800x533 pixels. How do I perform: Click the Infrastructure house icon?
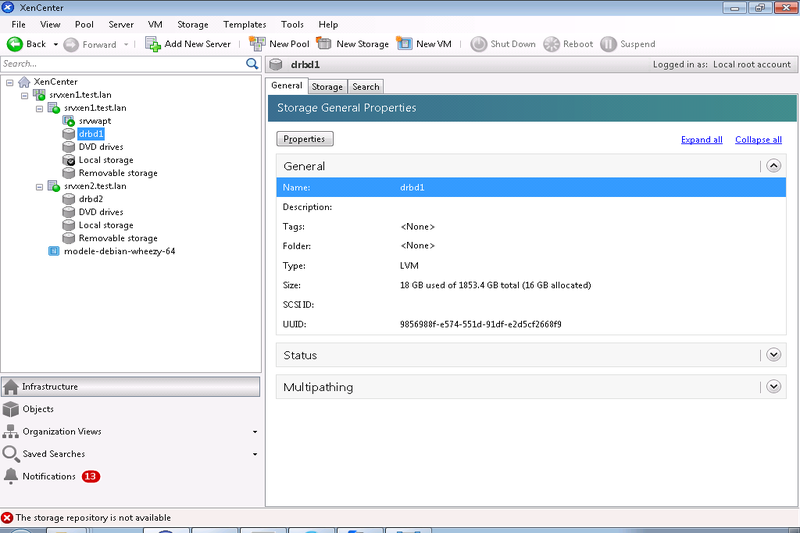pos(11,387)
